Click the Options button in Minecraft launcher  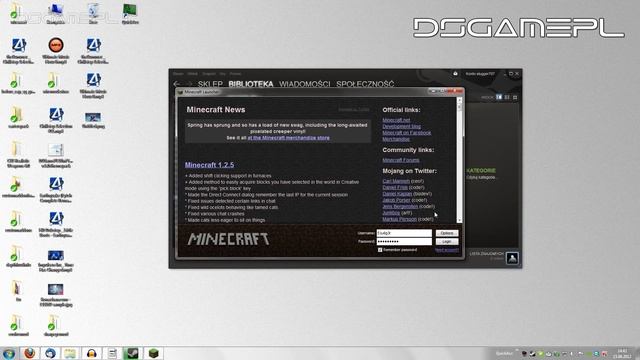447,233
